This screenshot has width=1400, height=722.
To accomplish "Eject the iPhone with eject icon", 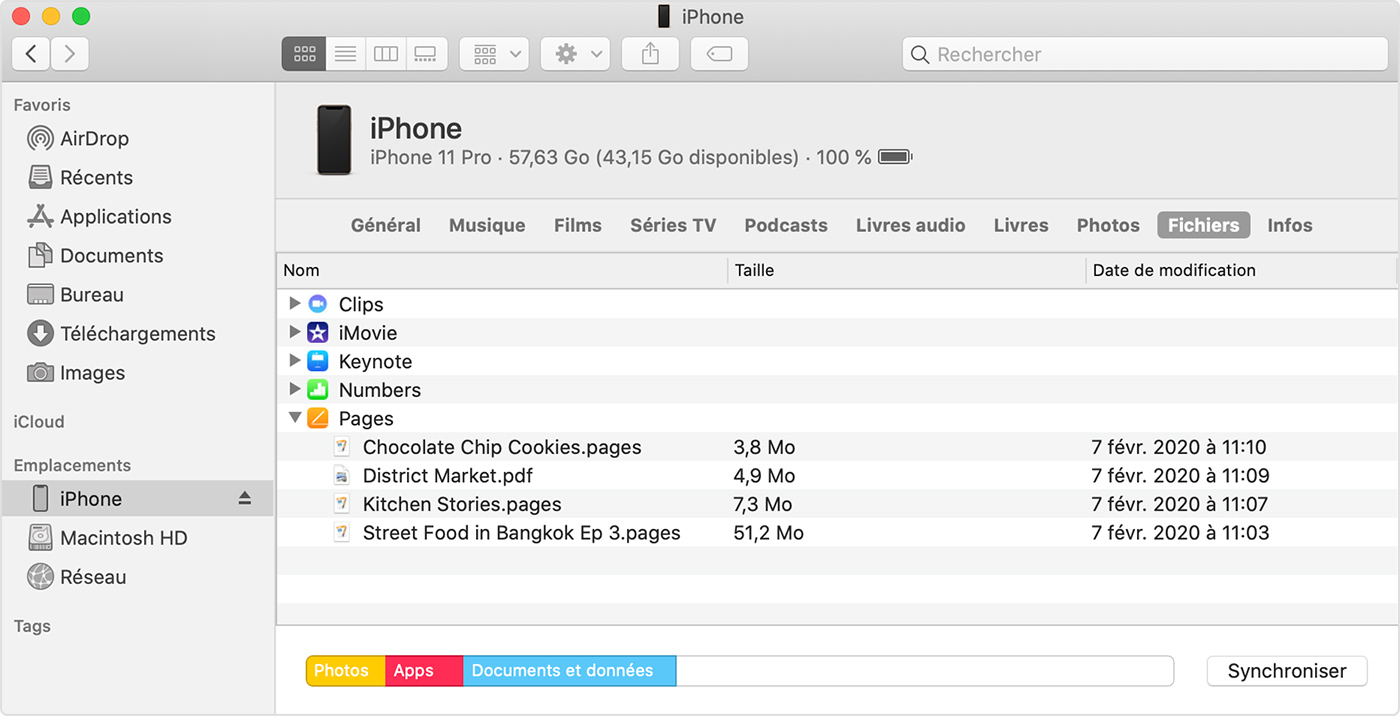I will (245, 498).
